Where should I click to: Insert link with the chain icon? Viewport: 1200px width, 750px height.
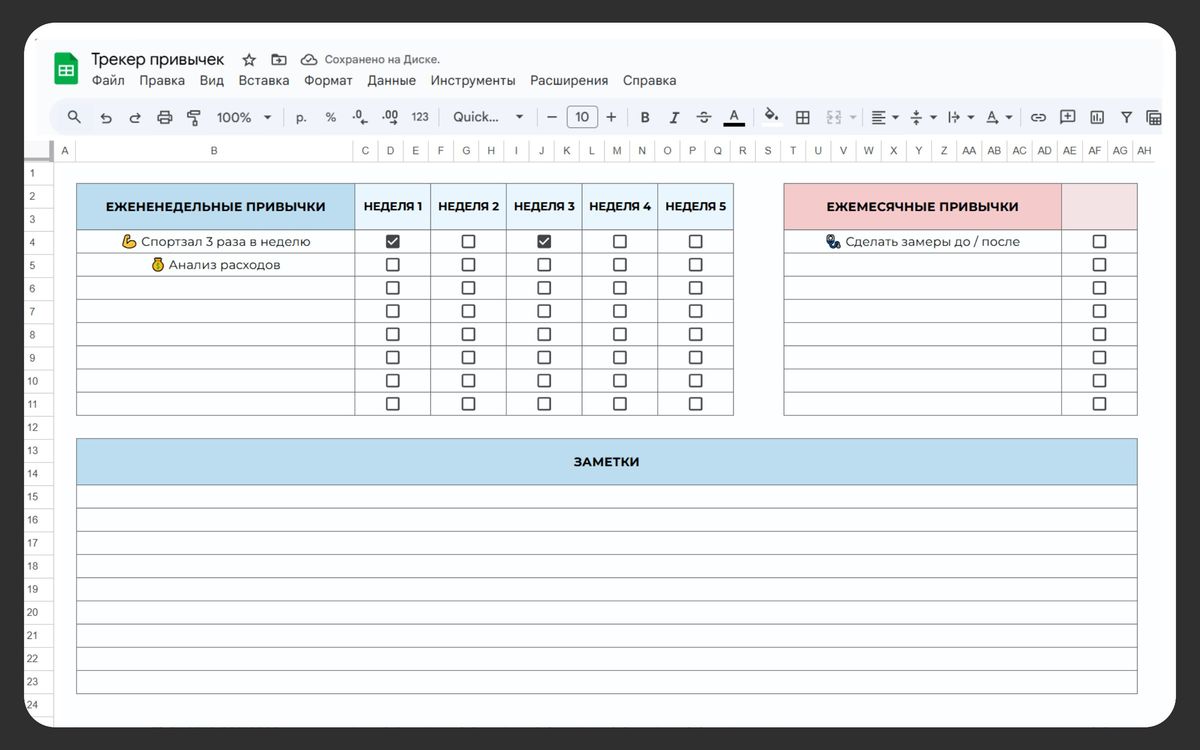(1038, 118)
